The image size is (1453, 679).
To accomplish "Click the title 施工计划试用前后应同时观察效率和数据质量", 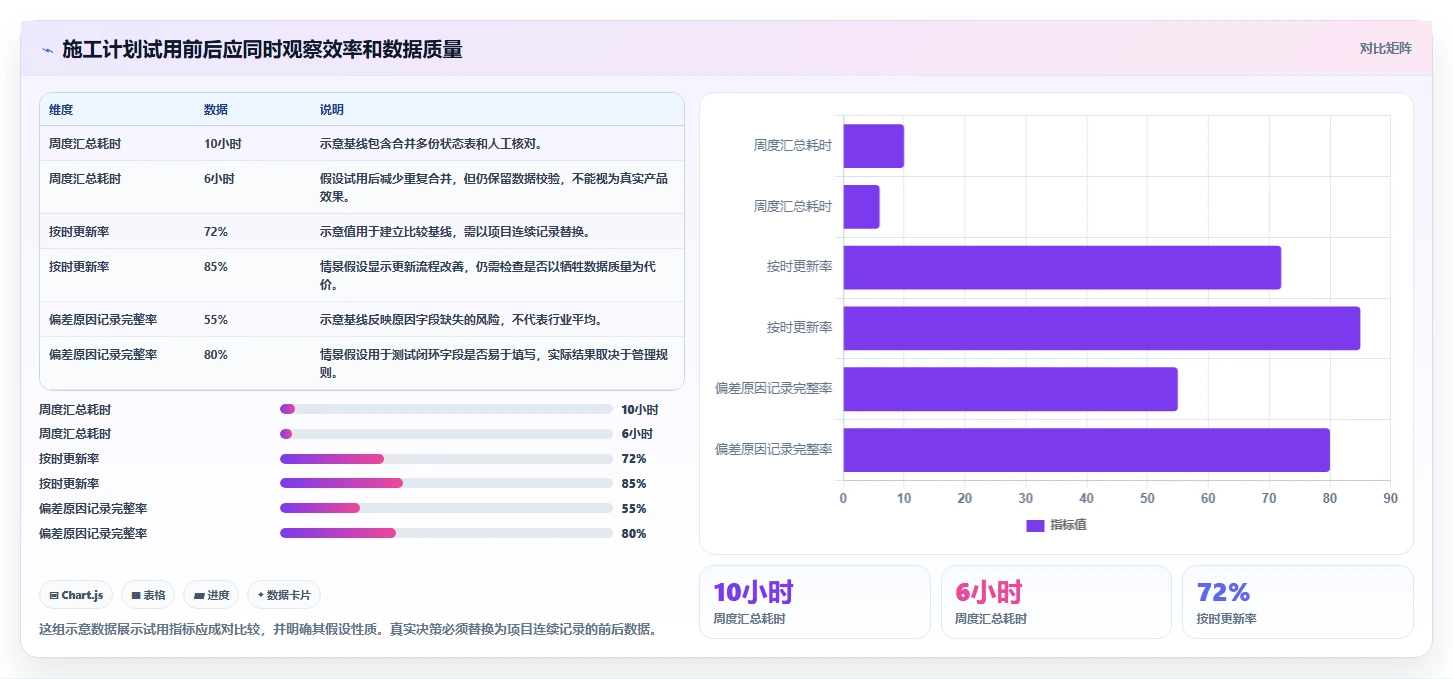I will coord(262,50).
